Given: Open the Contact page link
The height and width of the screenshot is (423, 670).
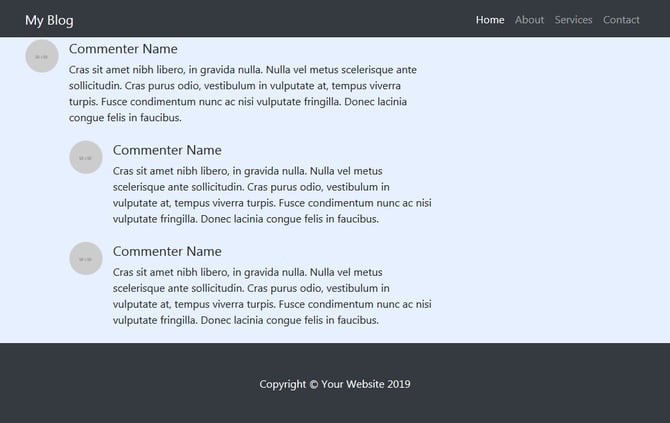Looking at the screenshot, I should [621, 20].
